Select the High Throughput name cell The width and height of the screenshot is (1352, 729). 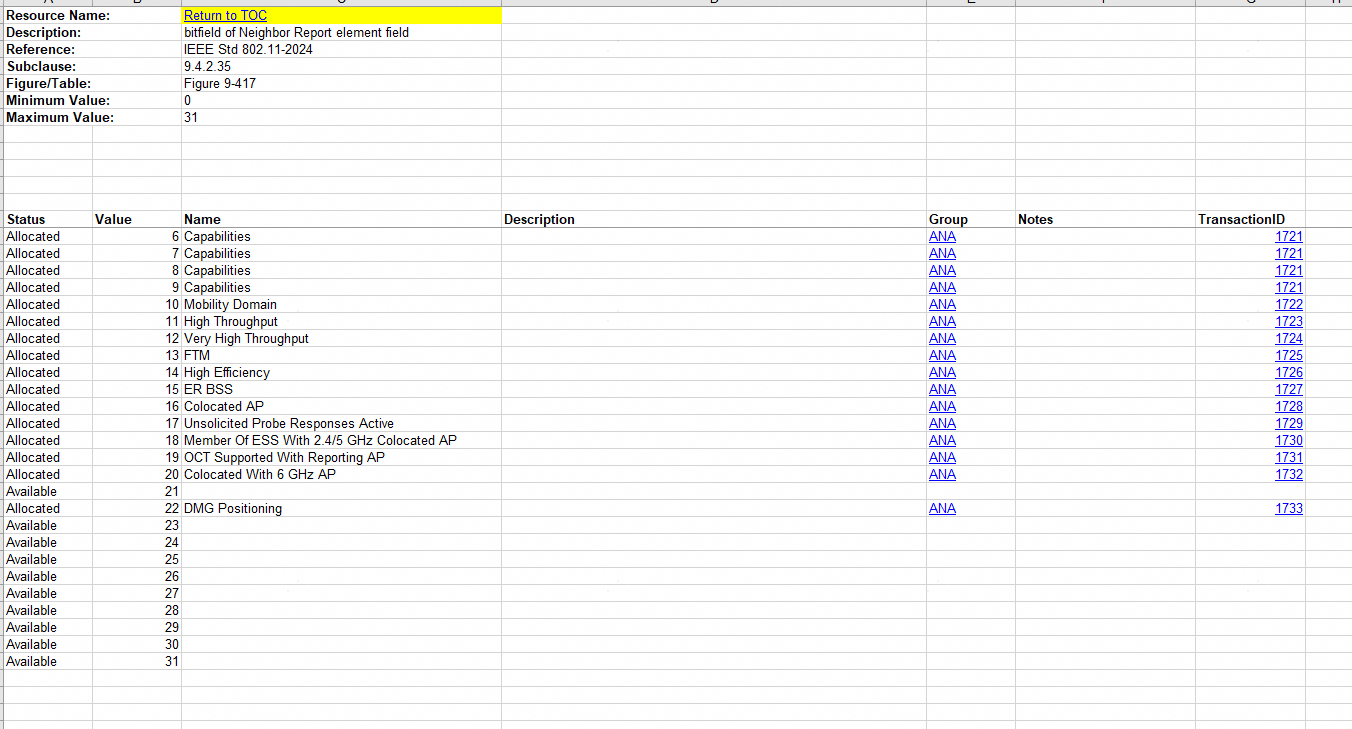coord(231,322)
